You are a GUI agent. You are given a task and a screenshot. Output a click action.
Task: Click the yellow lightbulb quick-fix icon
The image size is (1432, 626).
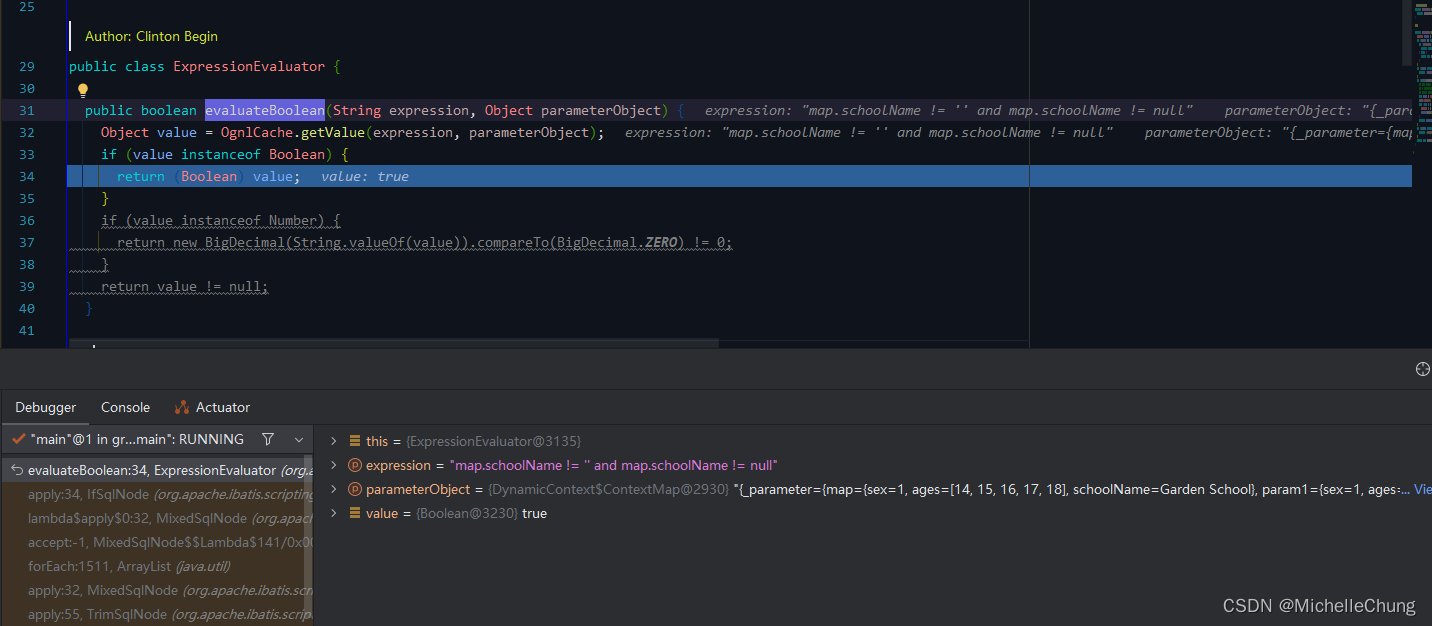point(84,89)
